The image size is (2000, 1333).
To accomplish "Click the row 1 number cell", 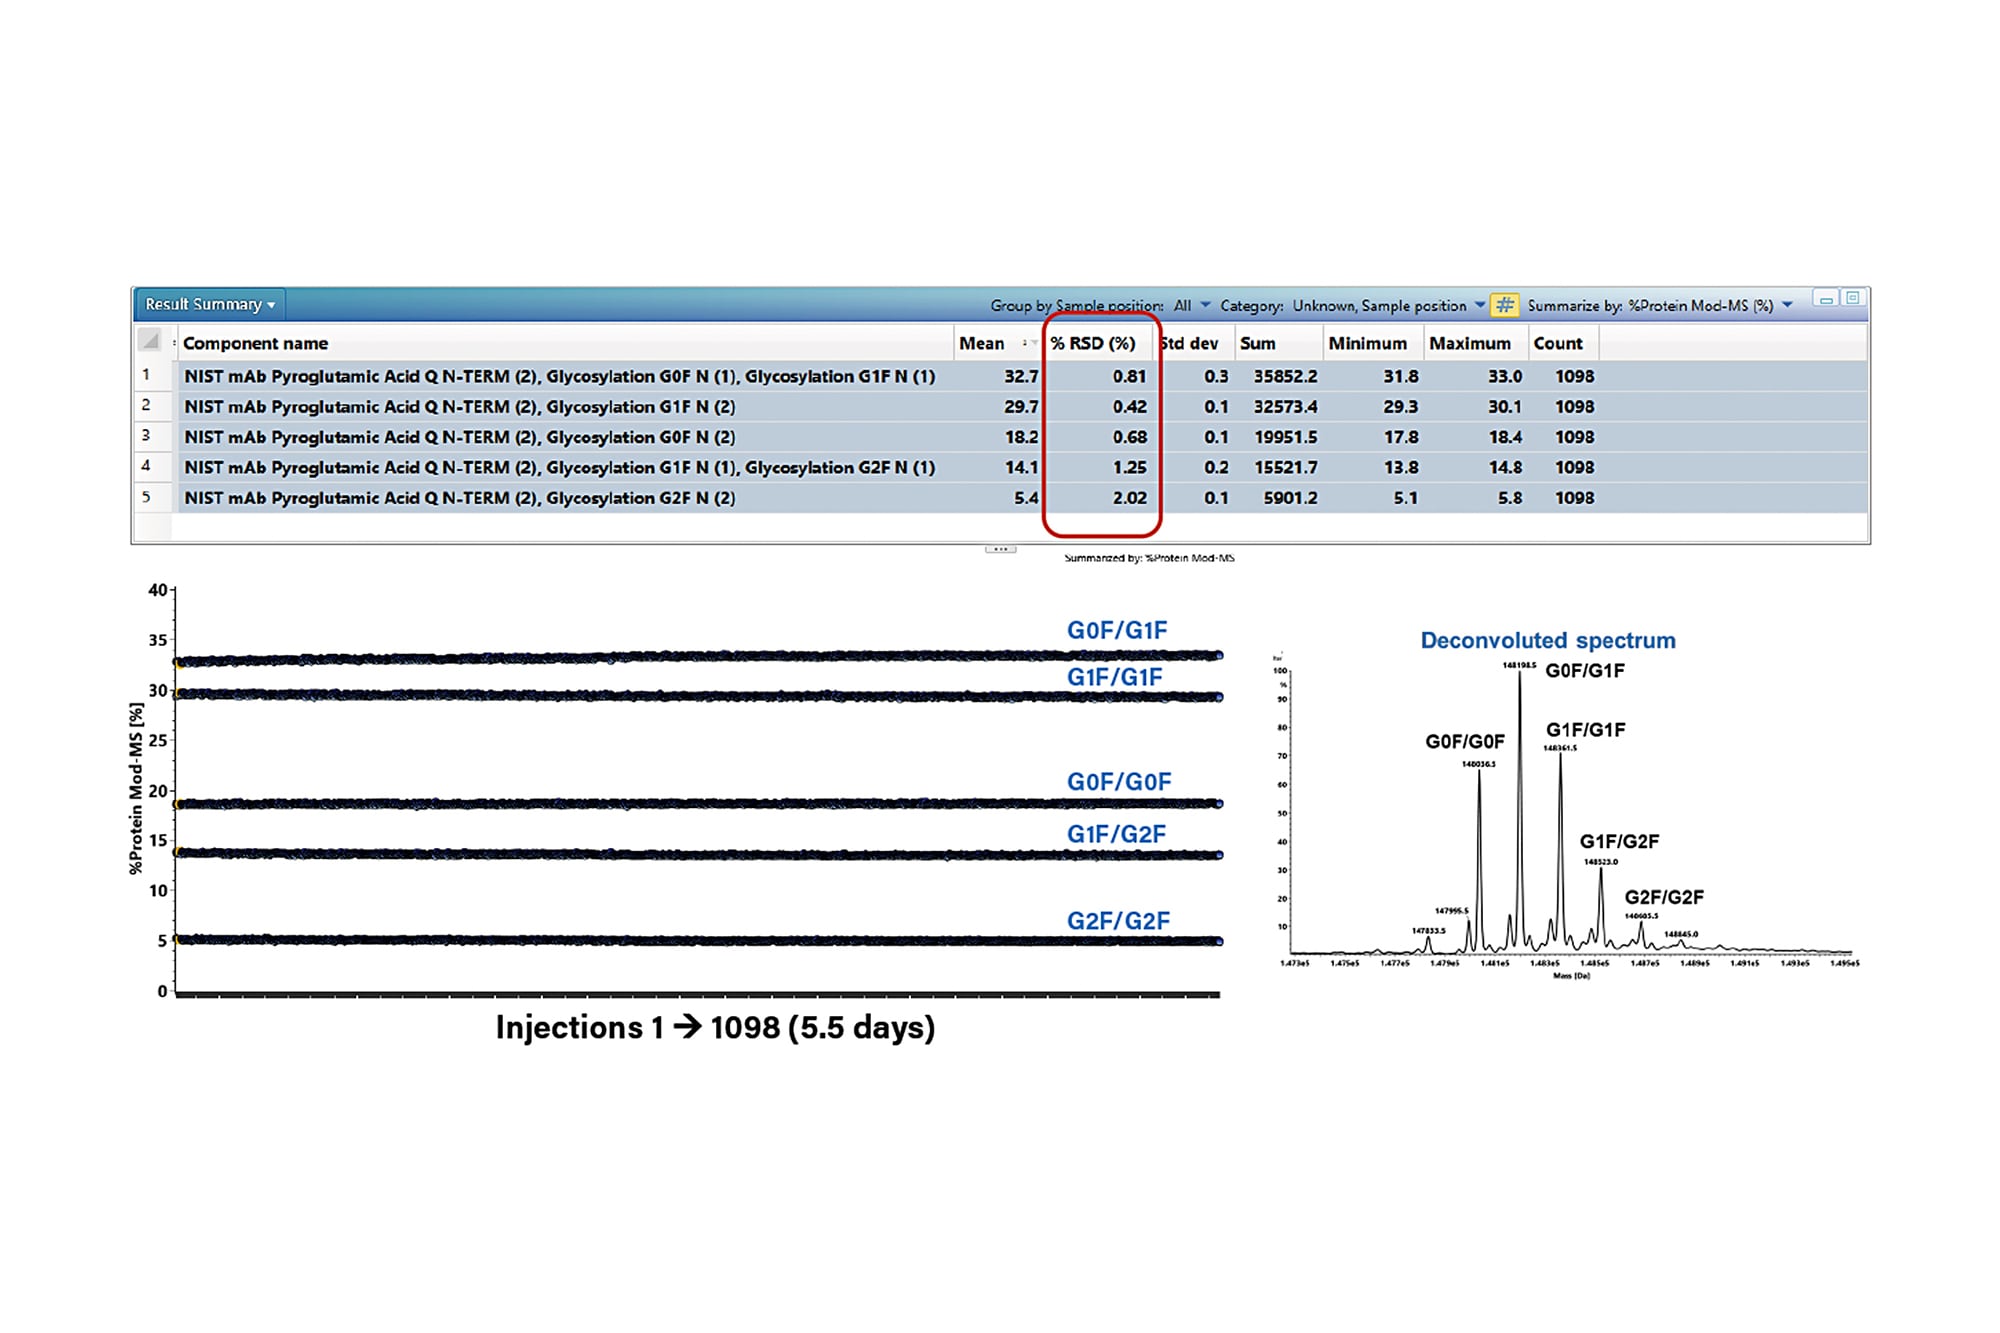I will pos(148,377).
